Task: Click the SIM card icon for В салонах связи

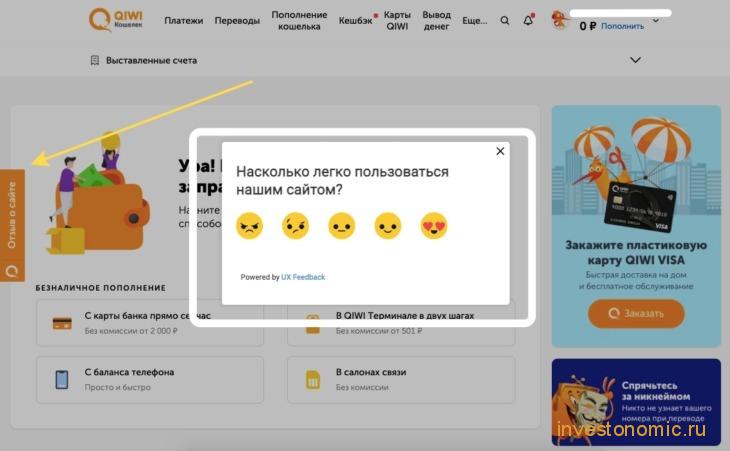Action: click(313, 379)
